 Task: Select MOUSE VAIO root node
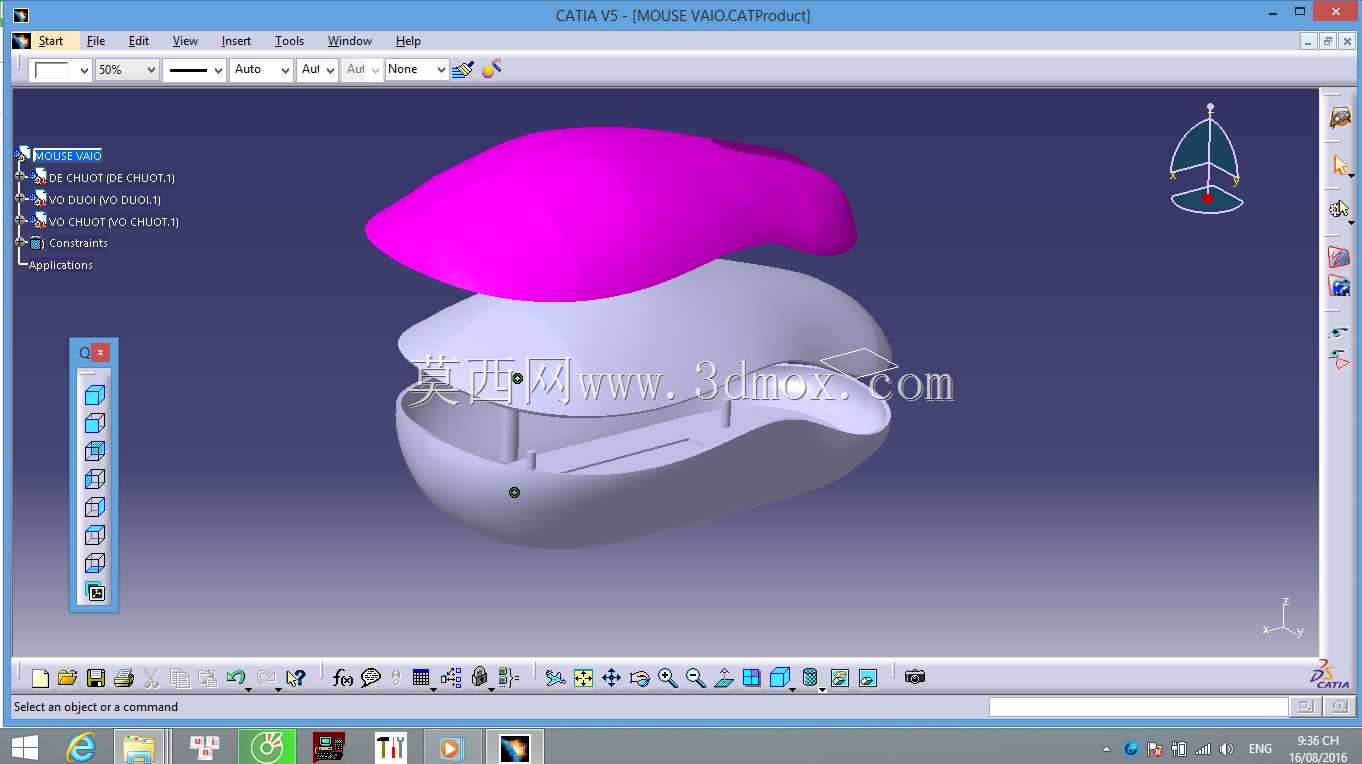pyautogui.click(x=68, y=156)
